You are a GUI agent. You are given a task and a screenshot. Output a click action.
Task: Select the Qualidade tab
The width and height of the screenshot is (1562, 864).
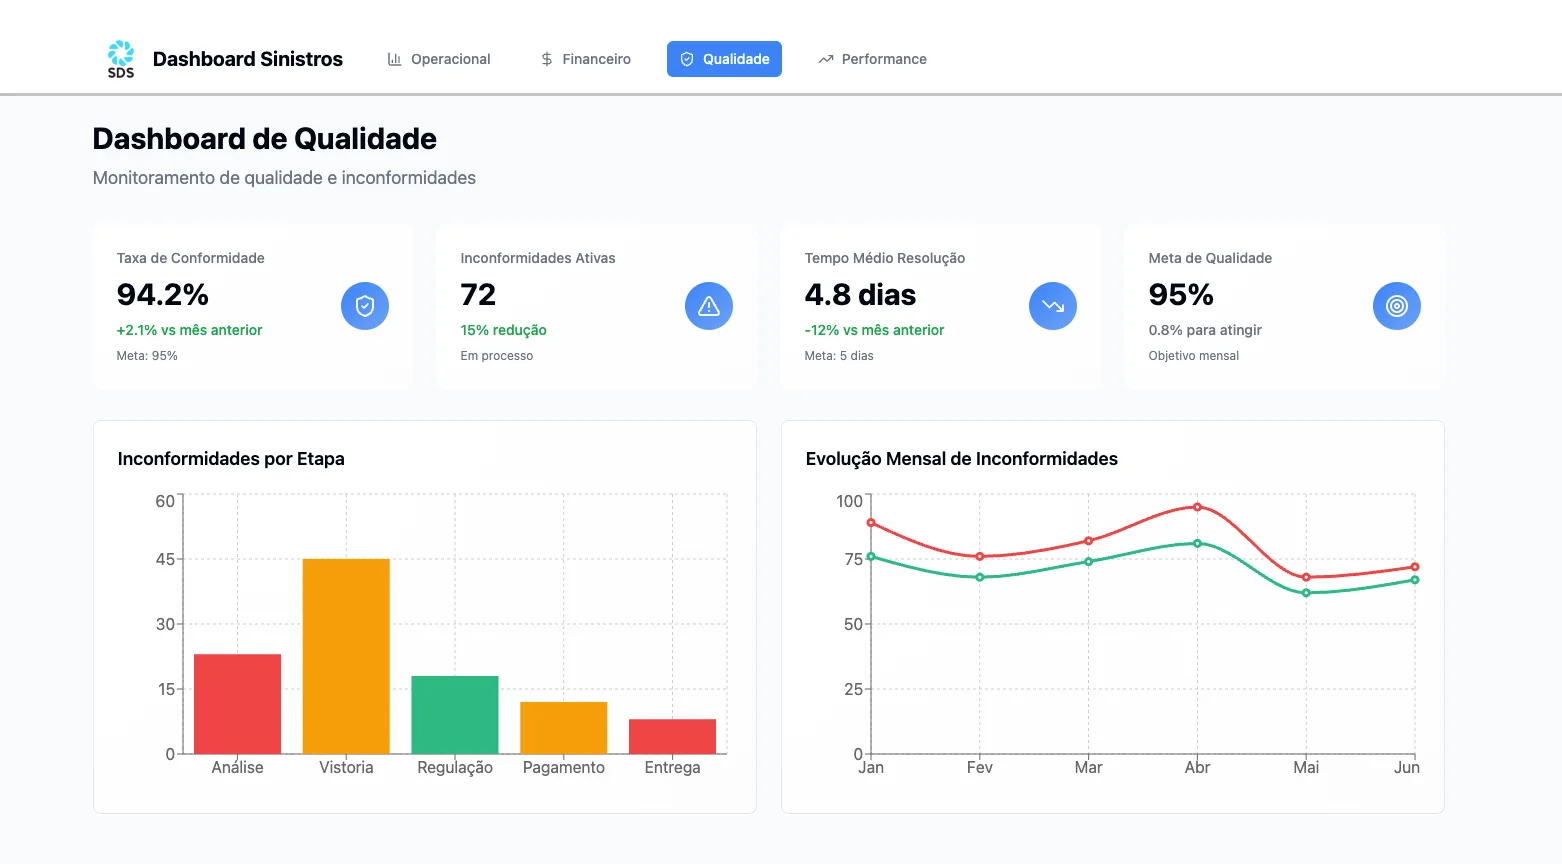coord(724,59)
